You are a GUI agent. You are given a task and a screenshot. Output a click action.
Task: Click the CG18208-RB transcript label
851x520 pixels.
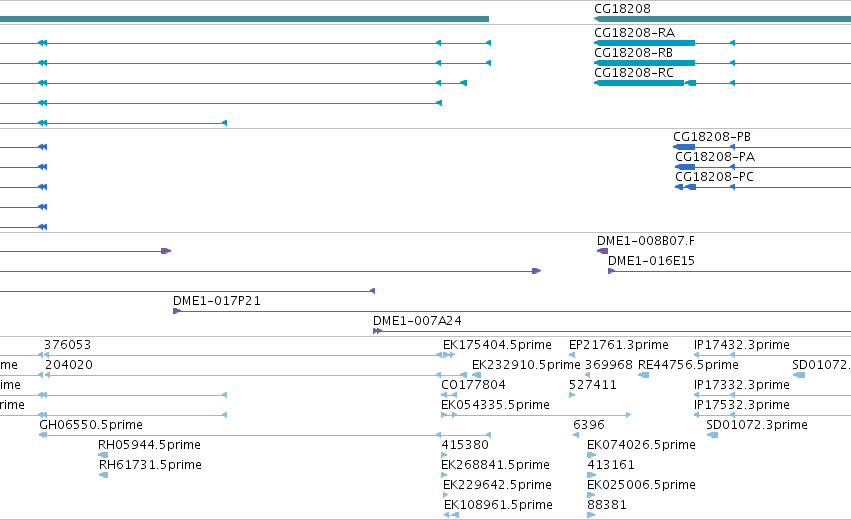633,53
